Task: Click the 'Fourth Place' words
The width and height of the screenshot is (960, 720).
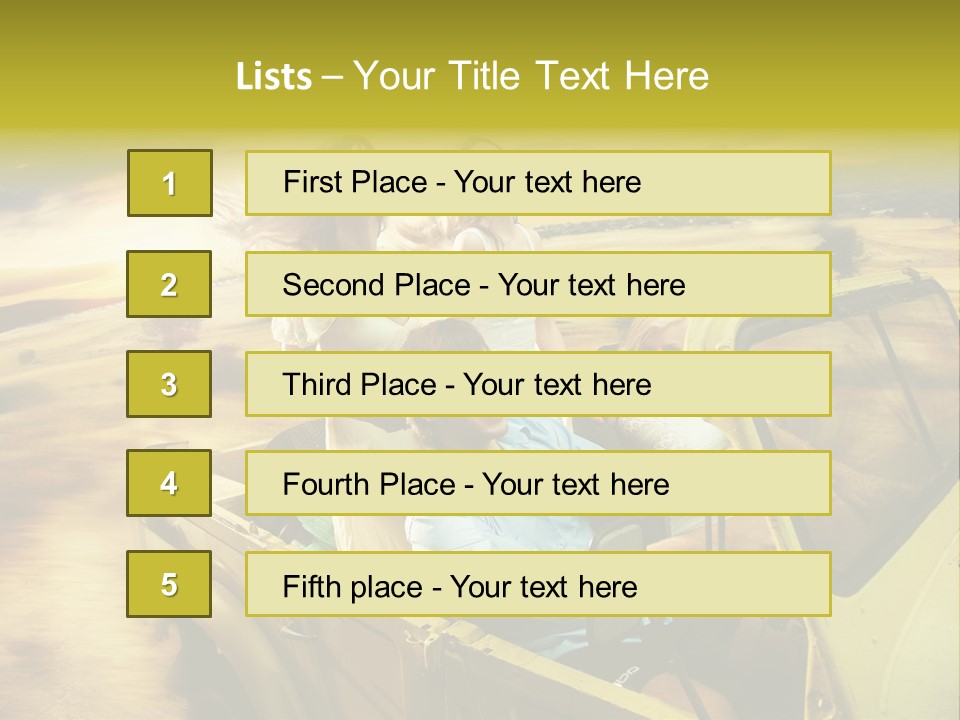Action: tap(369, 484)
